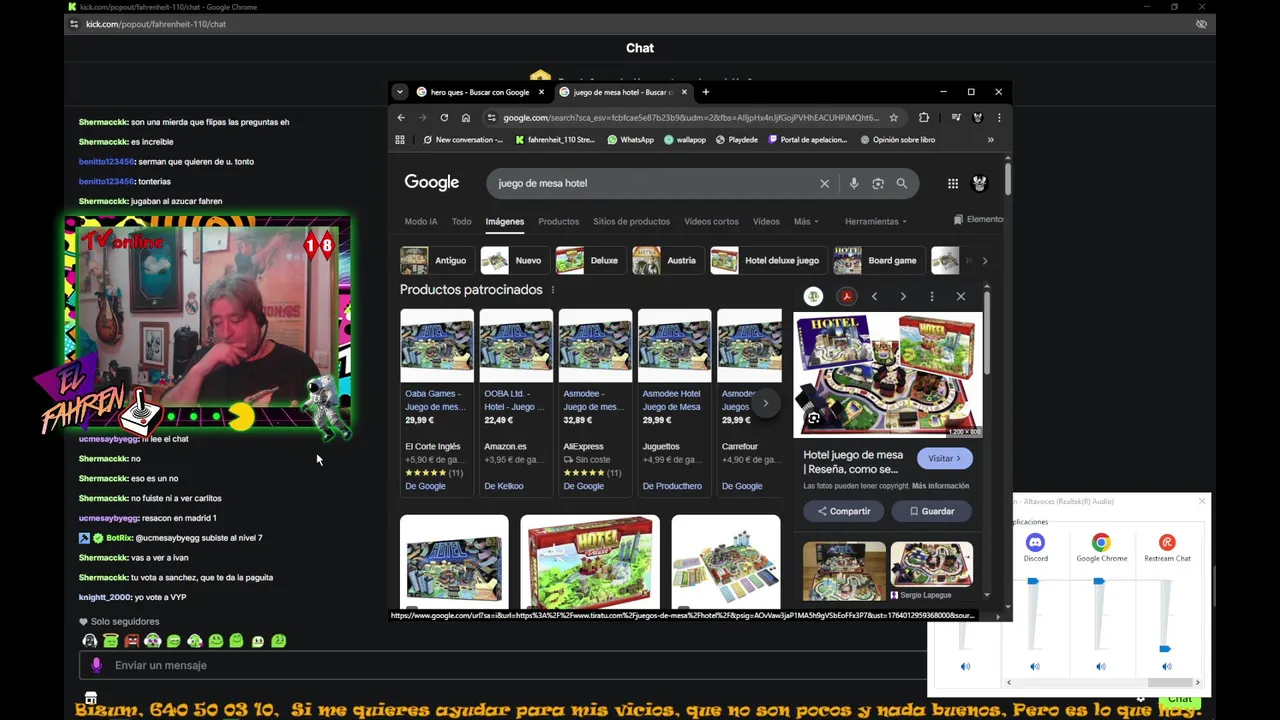
Task: Click the Discord icon in volume mixer
Action: pyautogui.click(x=1035, y=542)
